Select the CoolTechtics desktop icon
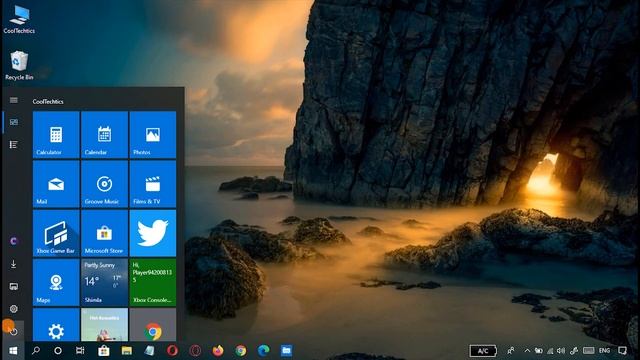Viewport: 640px width, 360px height. tap(19, 20)
